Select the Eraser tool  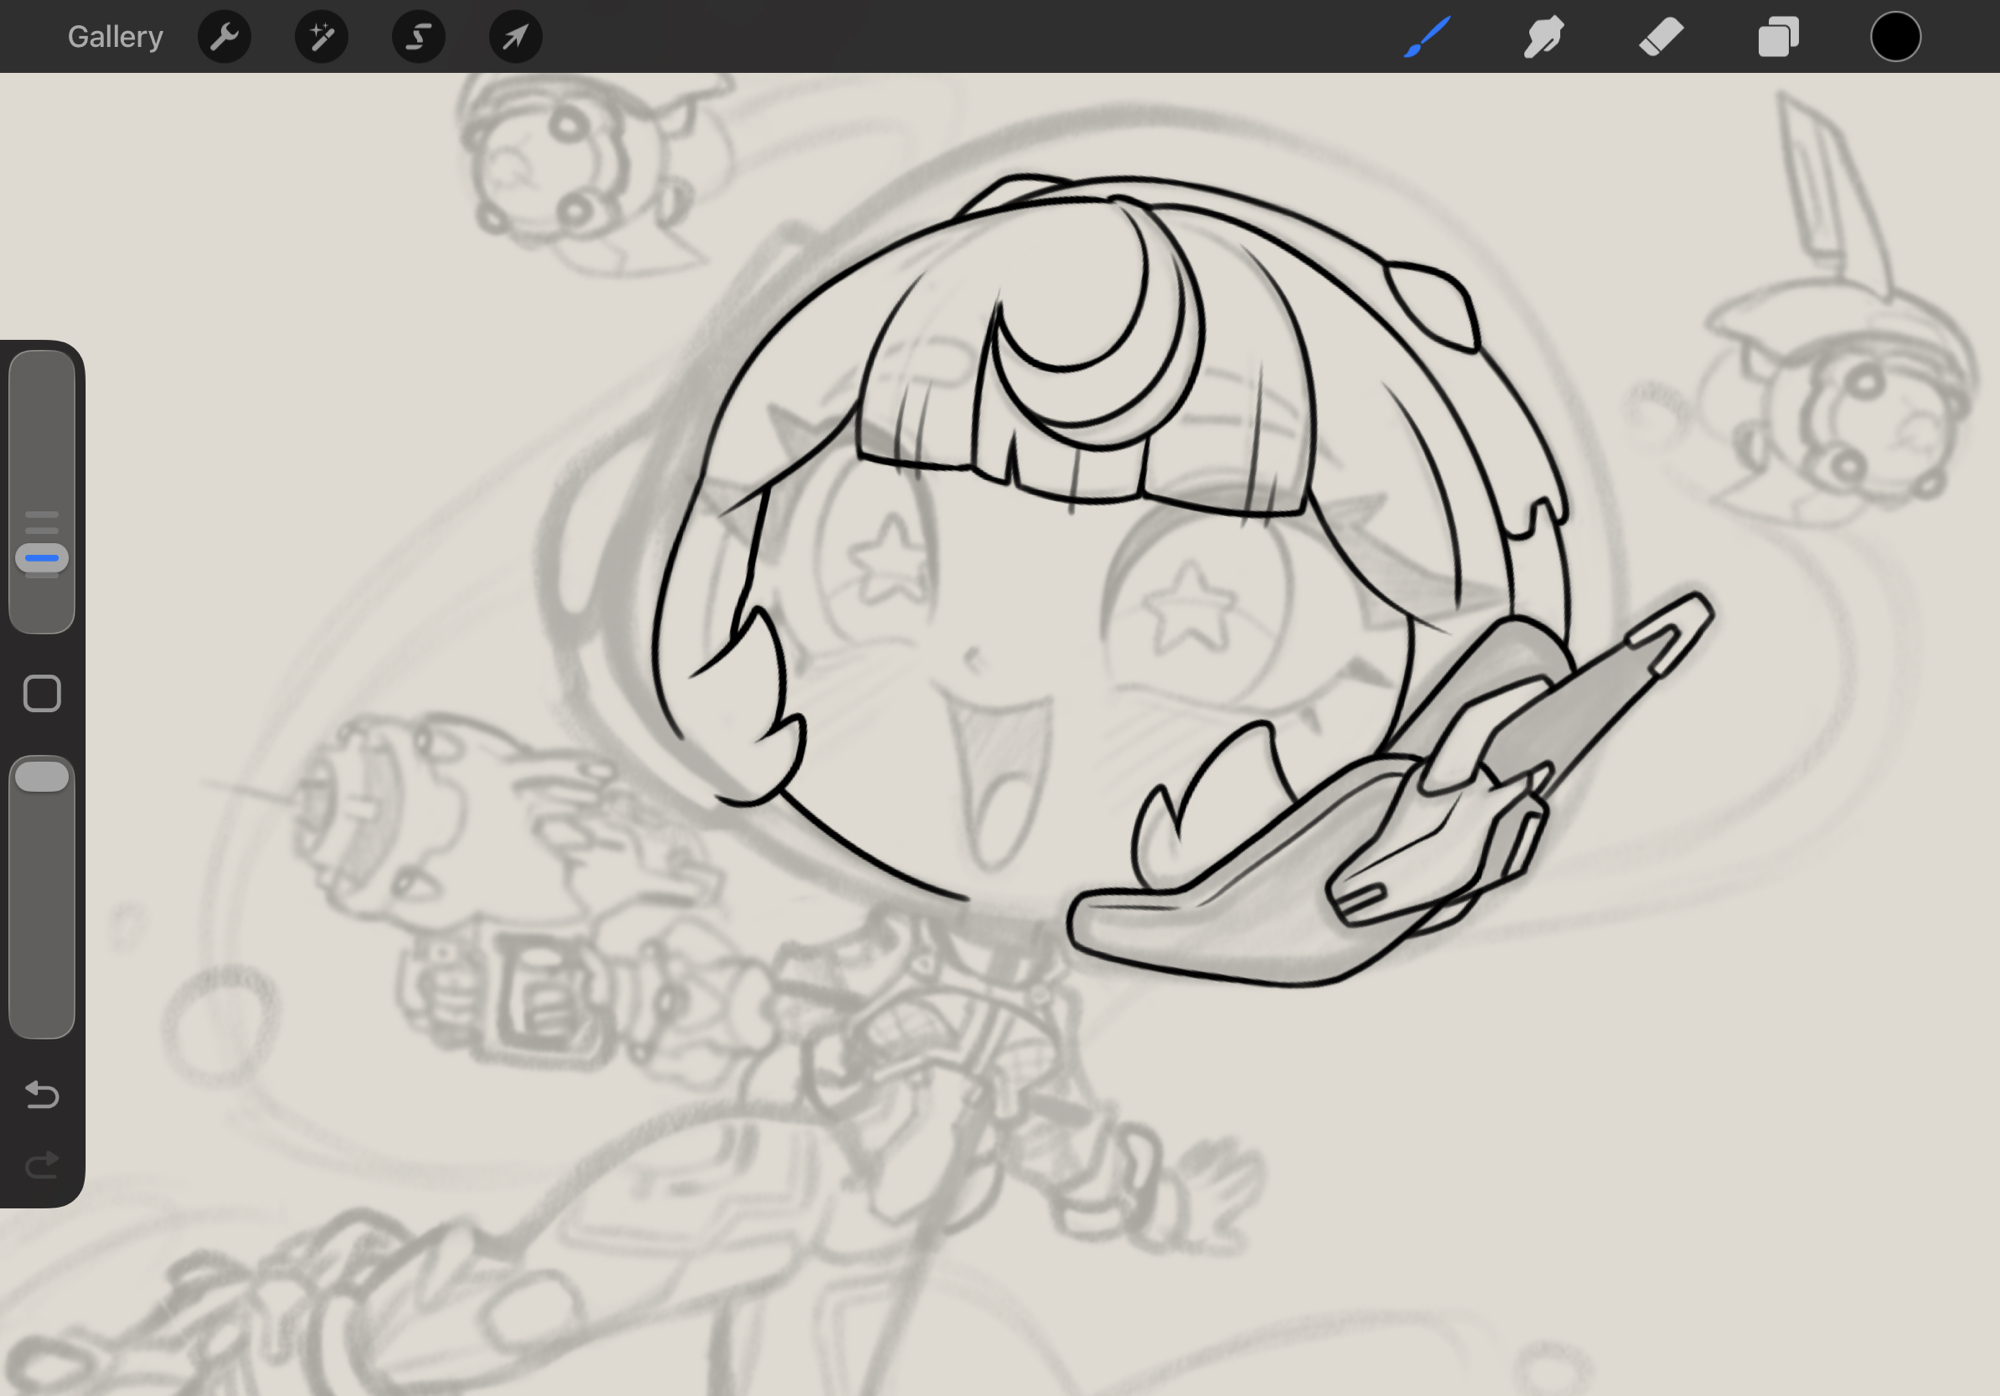coord(1661,37)
